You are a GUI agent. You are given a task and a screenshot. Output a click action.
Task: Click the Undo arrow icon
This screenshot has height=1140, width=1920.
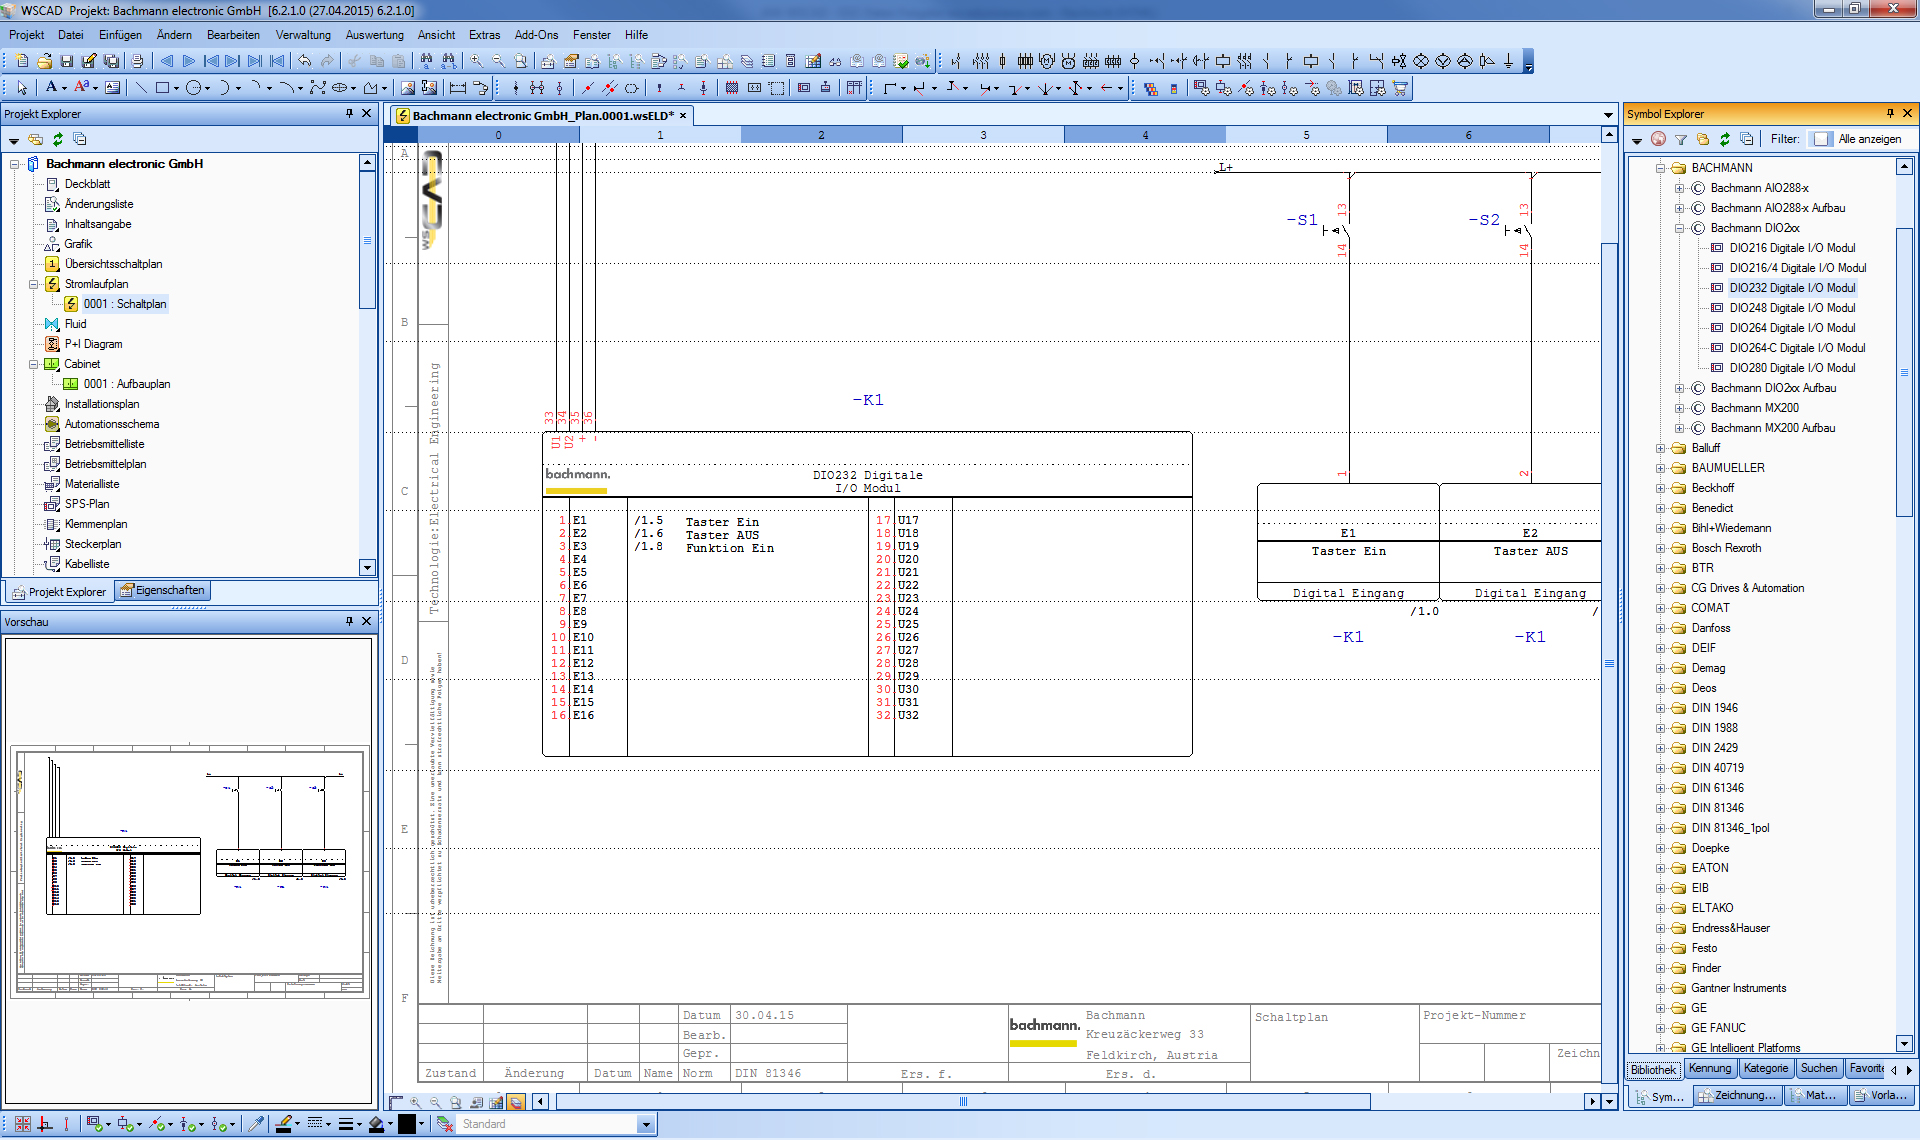click(305, 61)
